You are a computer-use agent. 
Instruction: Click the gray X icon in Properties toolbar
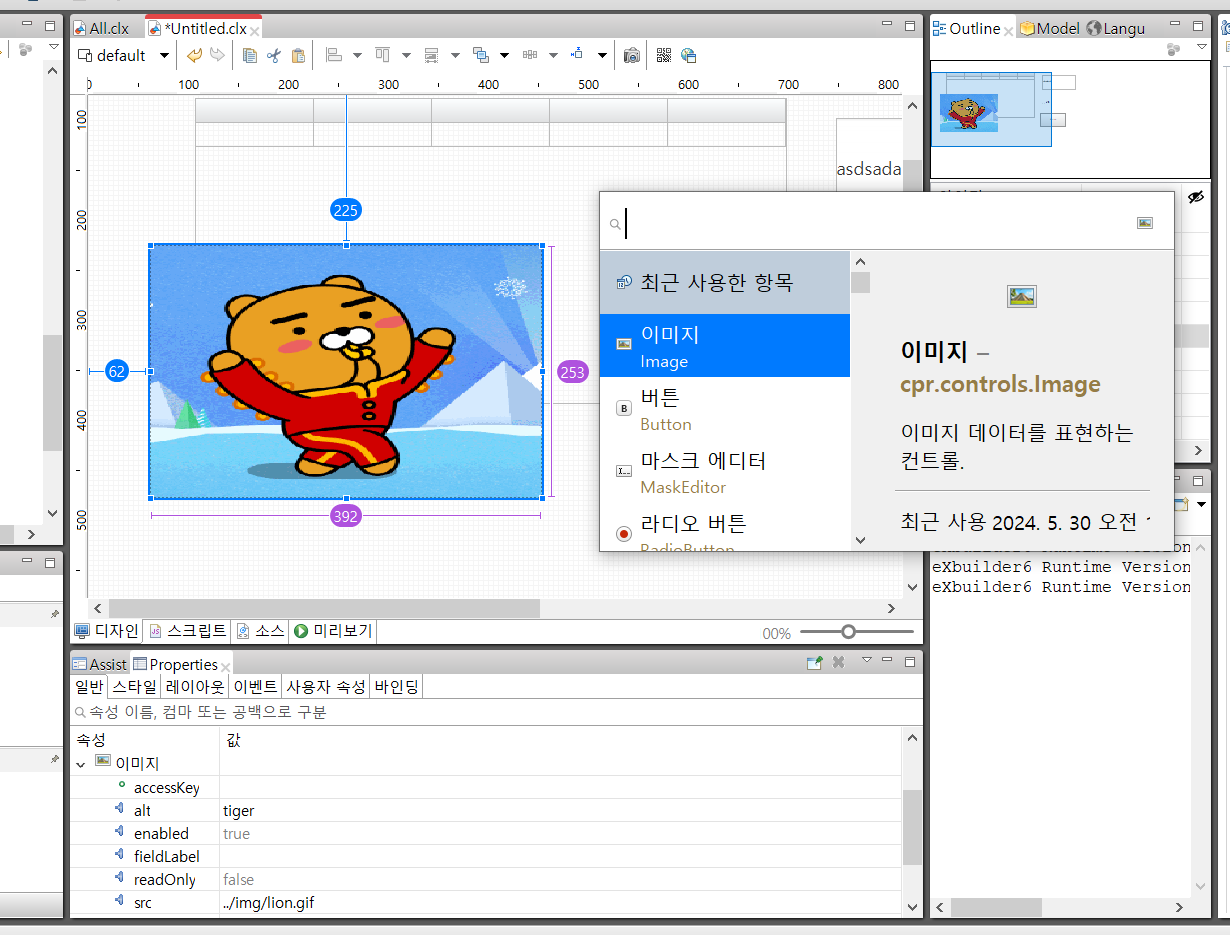coord(839,662)
